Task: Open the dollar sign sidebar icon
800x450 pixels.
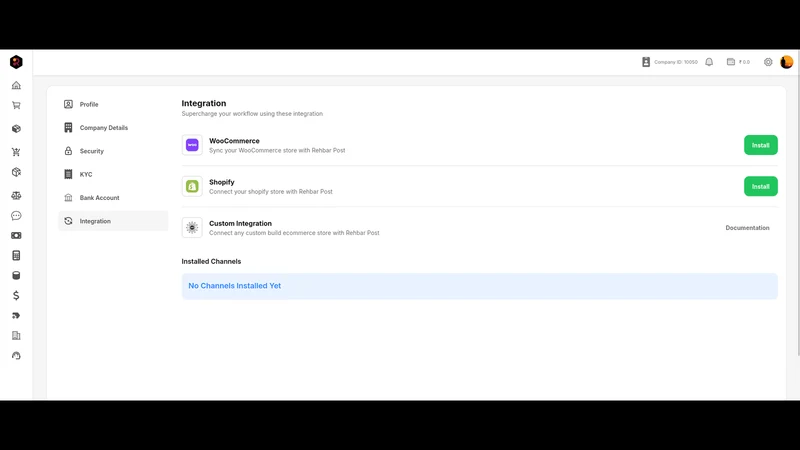Action: click(x=16, y=295)
